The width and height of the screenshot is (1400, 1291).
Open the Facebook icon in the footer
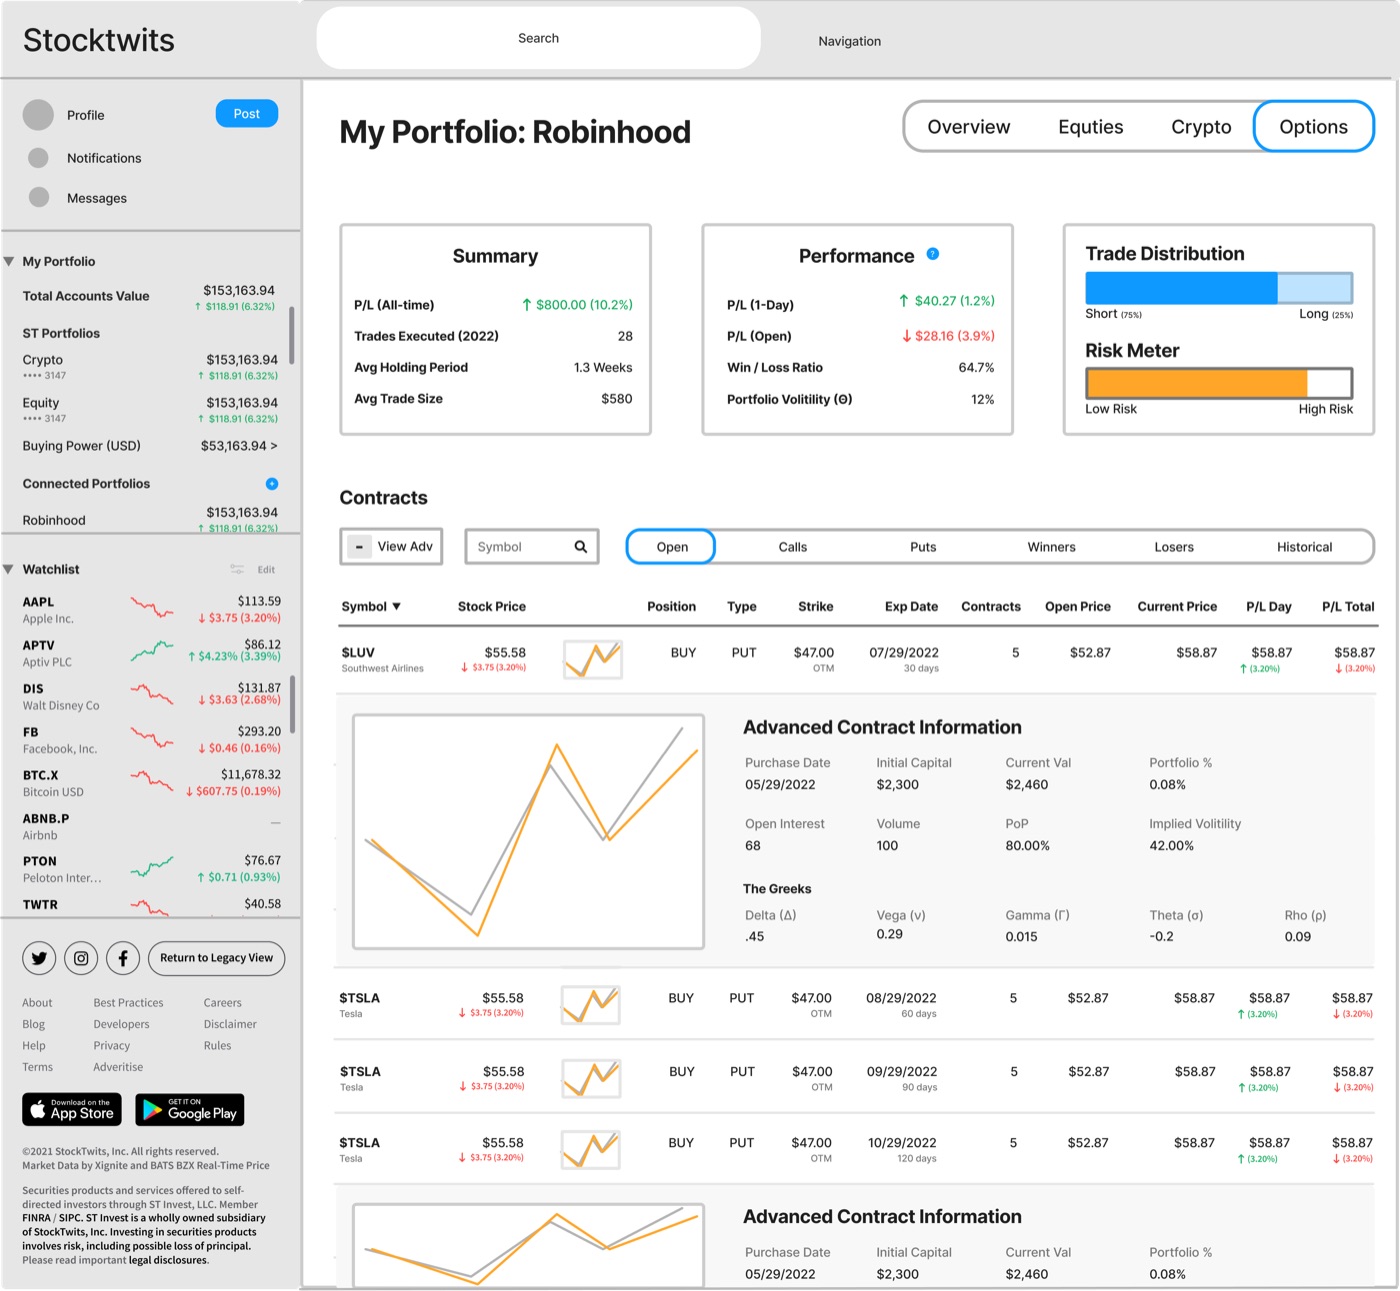122,957
